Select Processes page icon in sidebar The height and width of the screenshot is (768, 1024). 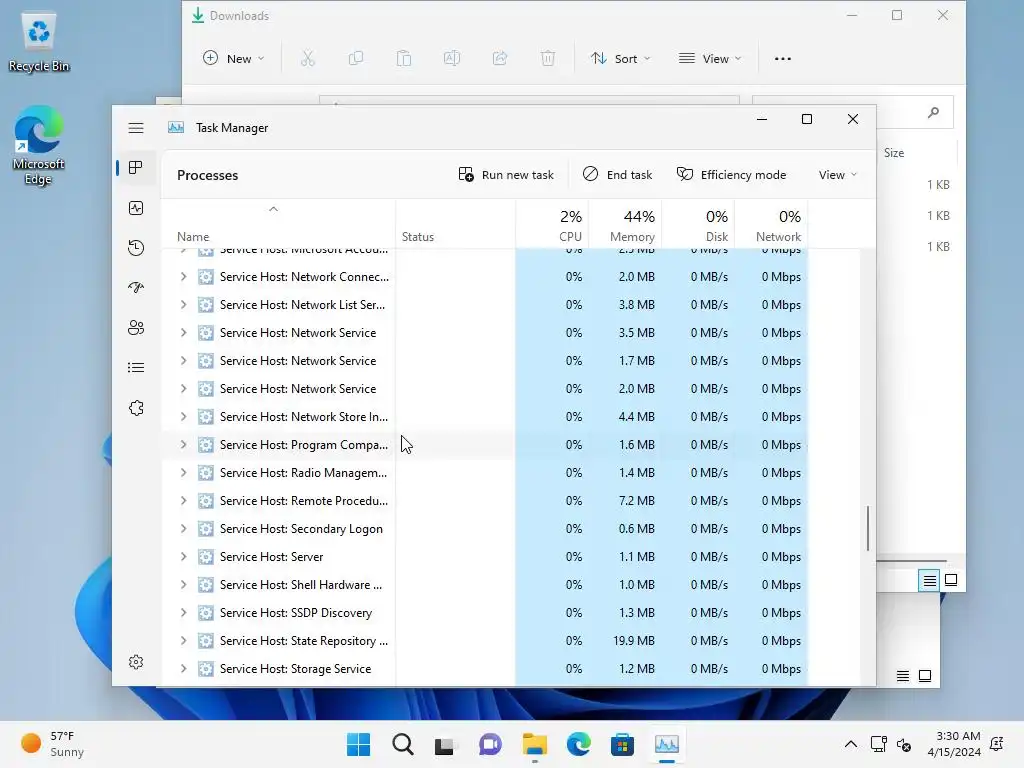[x=136, y=168]
